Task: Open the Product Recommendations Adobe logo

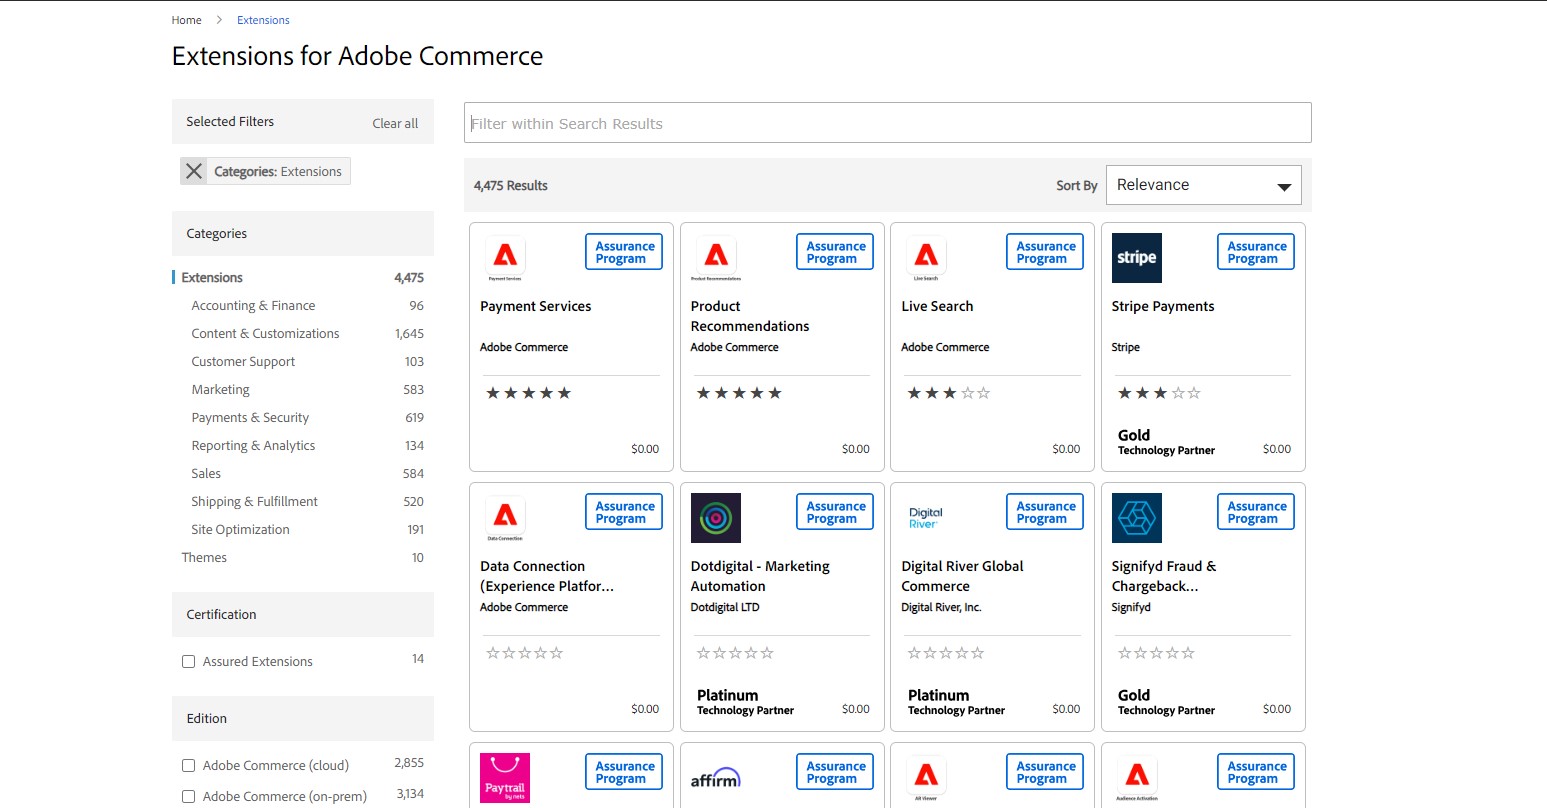Action: pos(716,257)
